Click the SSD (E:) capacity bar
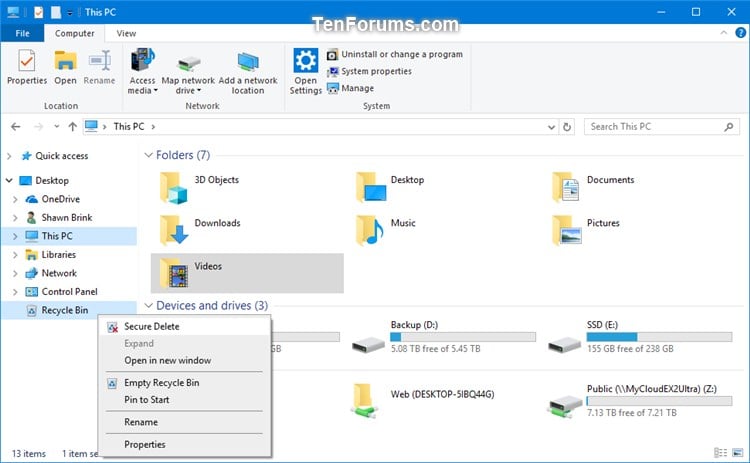Viewport: 750px width, 463px height. [x=659, y=337]
